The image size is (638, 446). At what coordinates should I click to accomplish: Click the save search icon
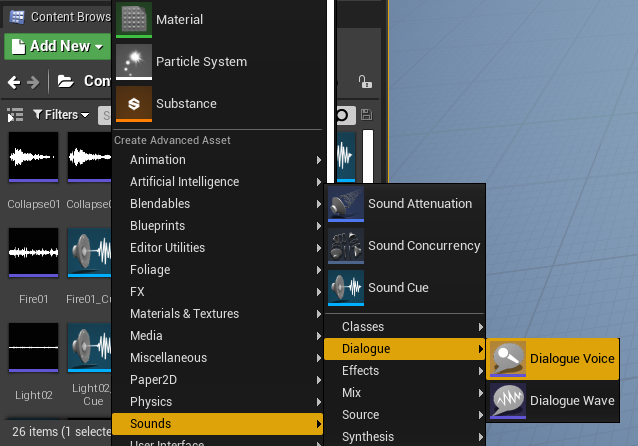(x=366, y=115)
